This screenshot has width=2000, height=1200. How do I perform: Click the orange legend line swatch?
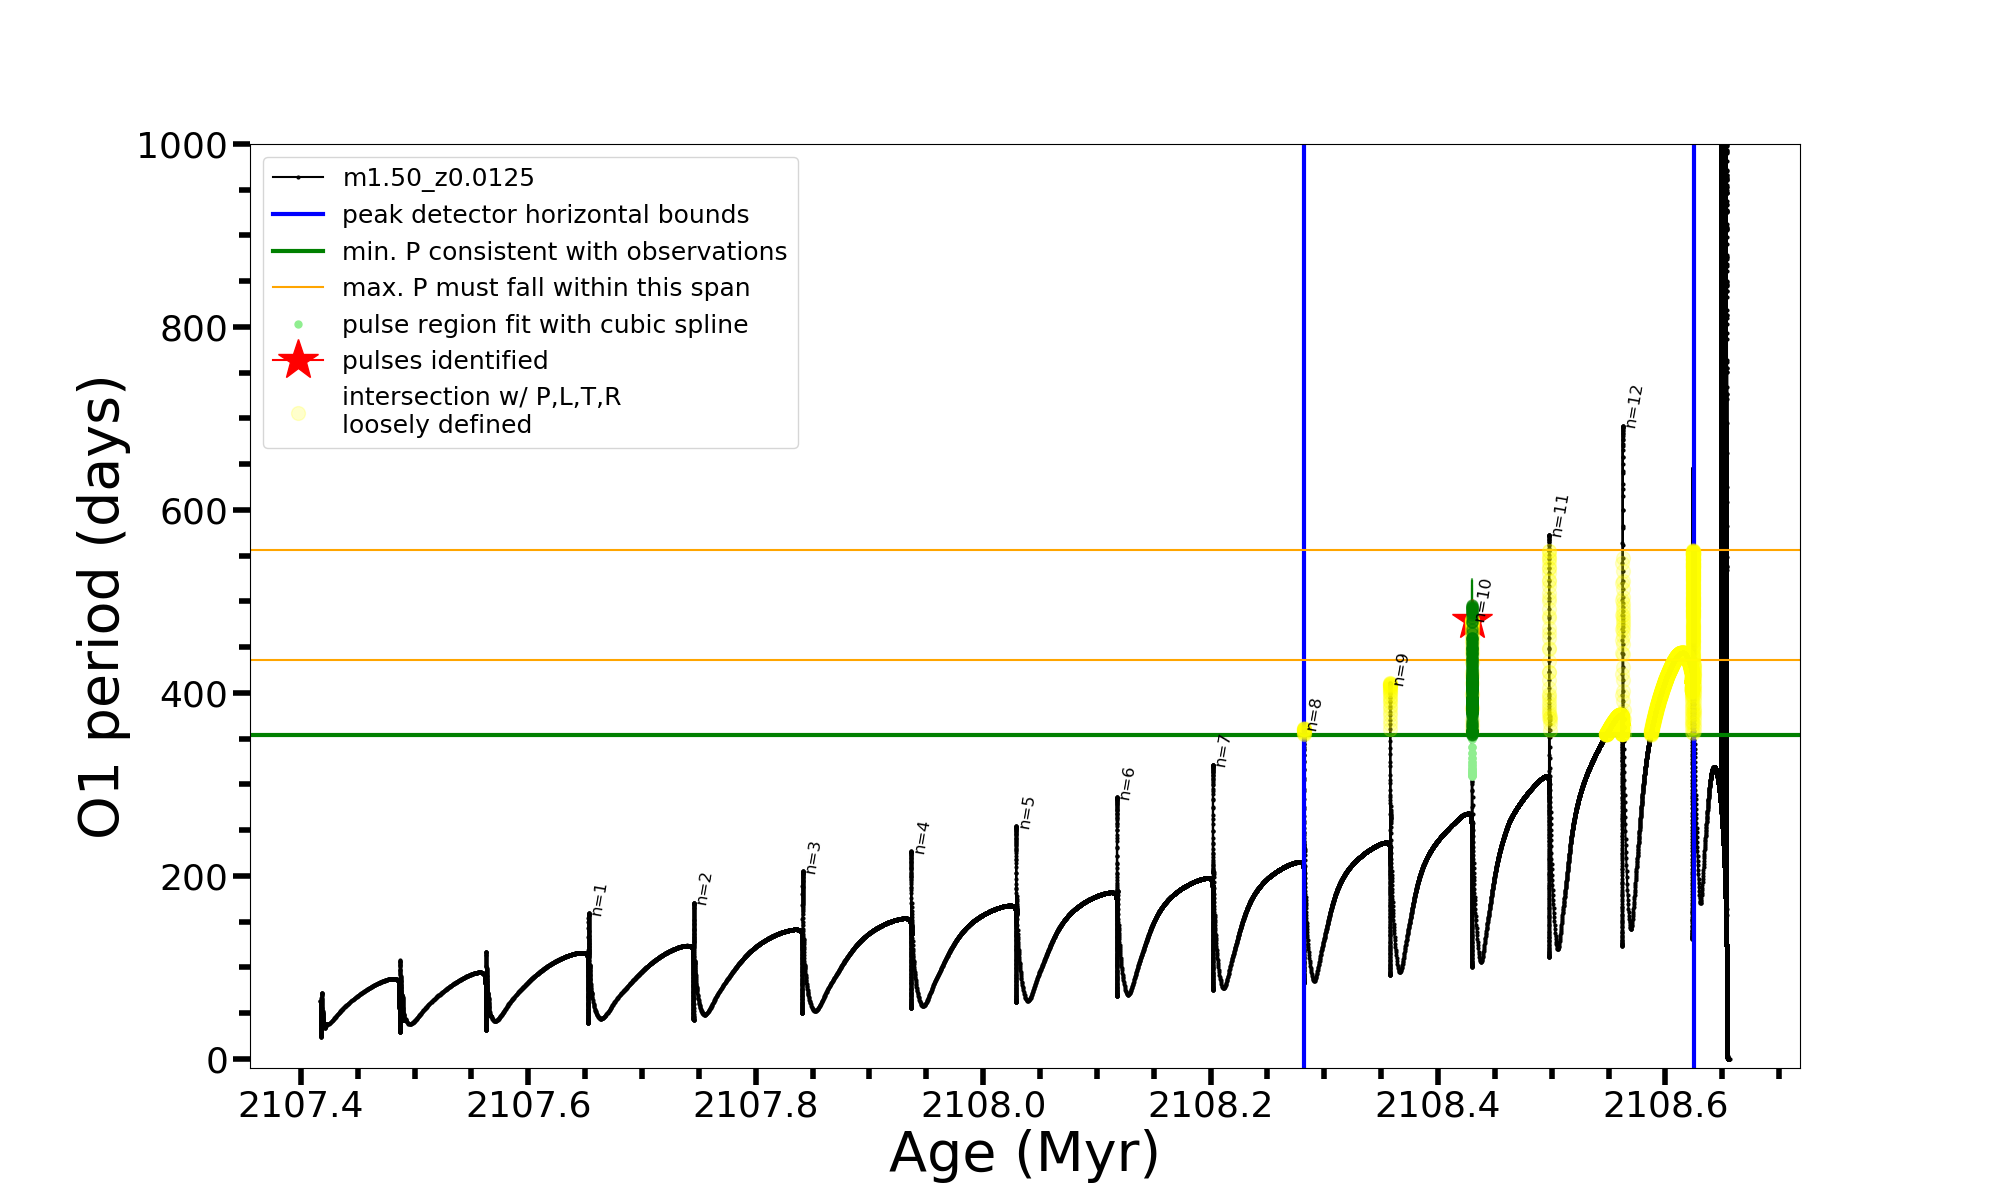click(298, 288)
